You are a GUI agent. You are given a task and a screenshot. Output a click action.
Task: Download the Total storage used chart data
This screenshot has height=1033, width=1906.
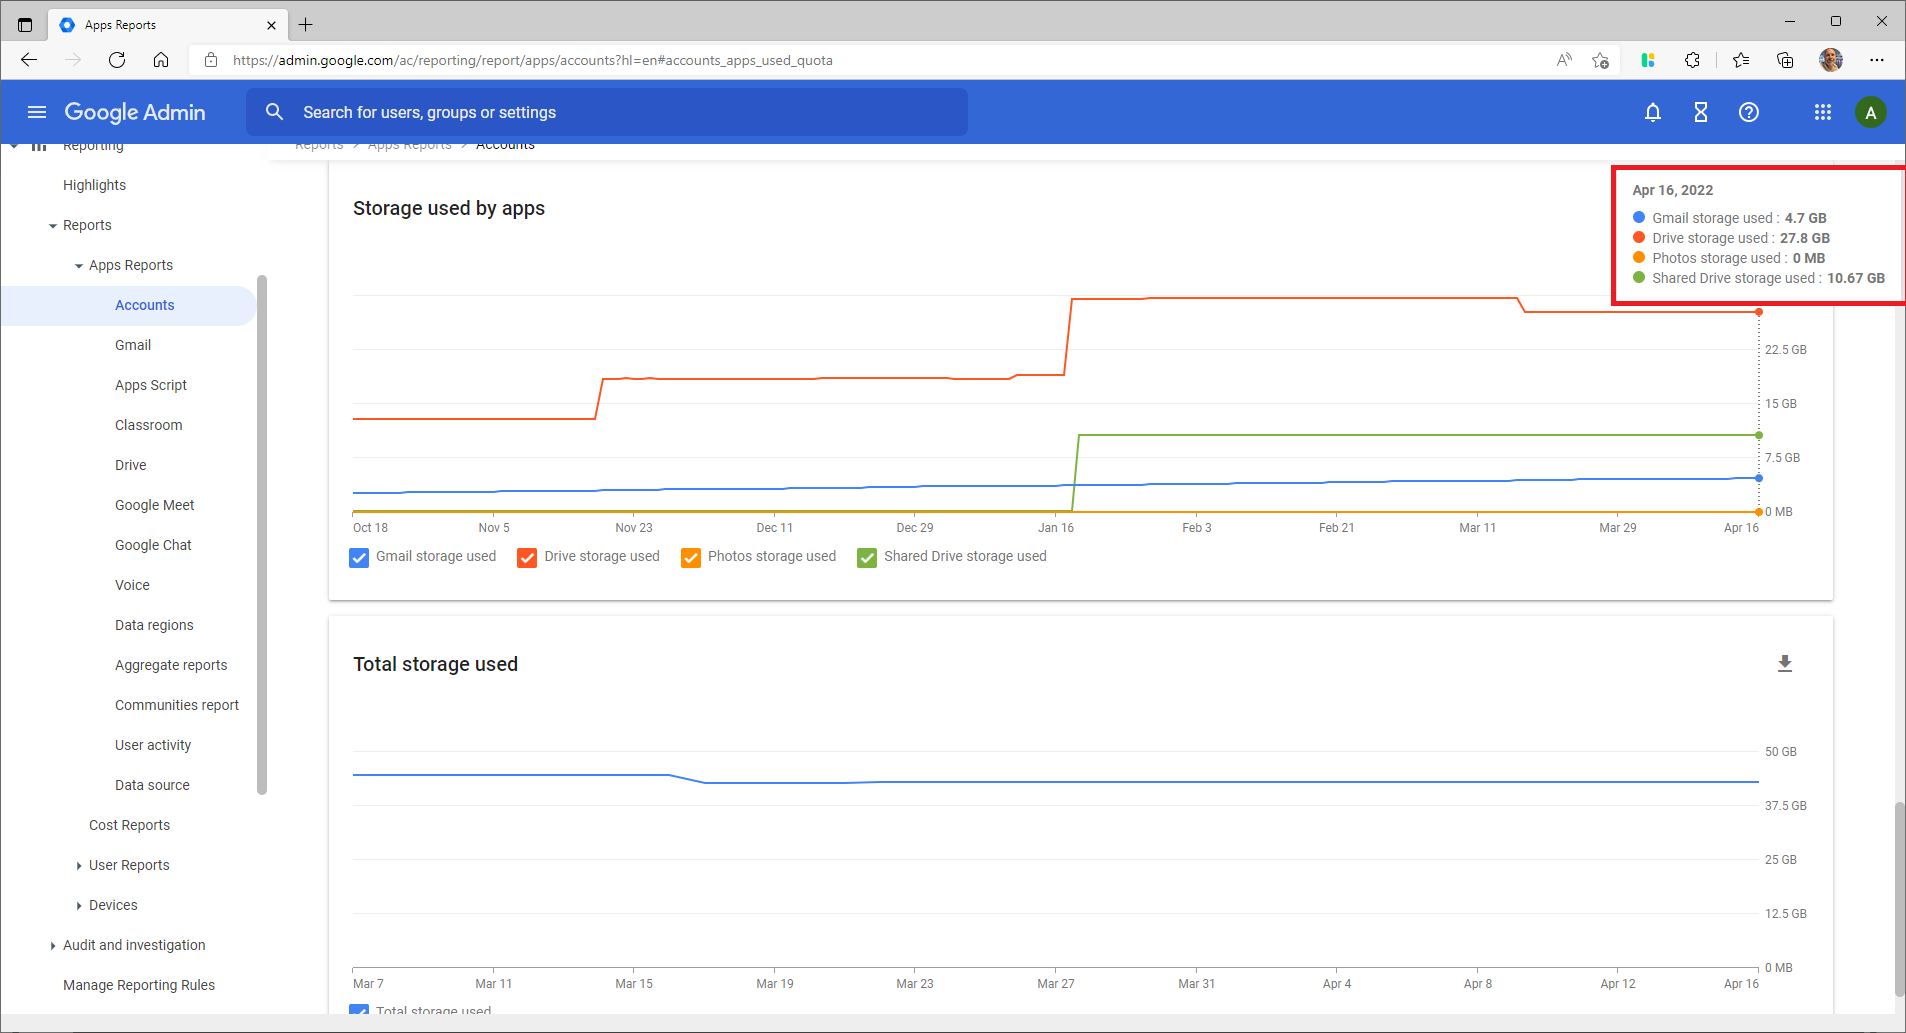[x=1785, y=663]
